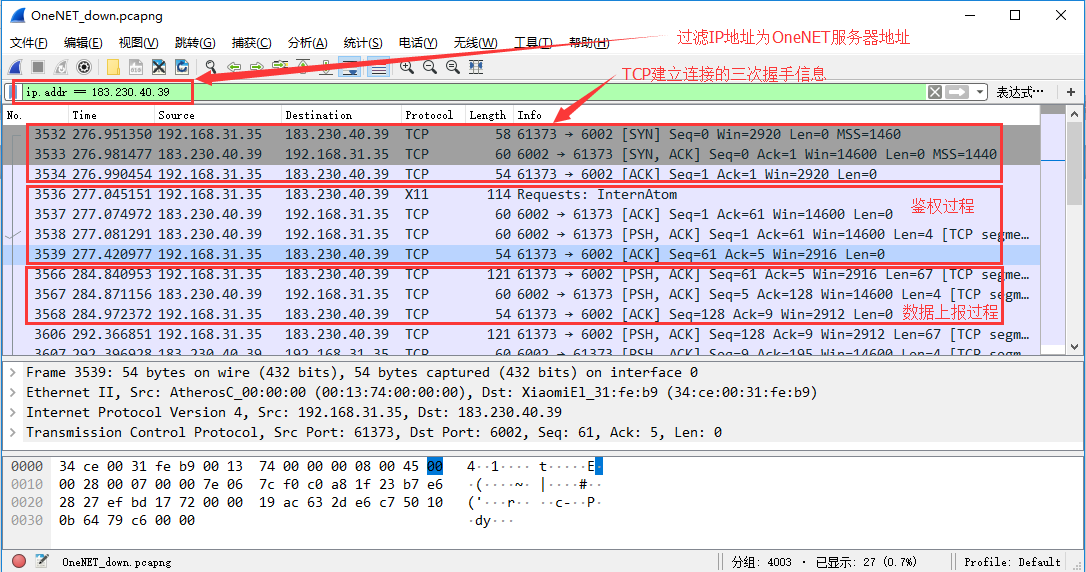The width and height of the screenshot is (1086, 572).
Task: Click packet list scrollbar down arrow
Action: [x=1074, y=346]
